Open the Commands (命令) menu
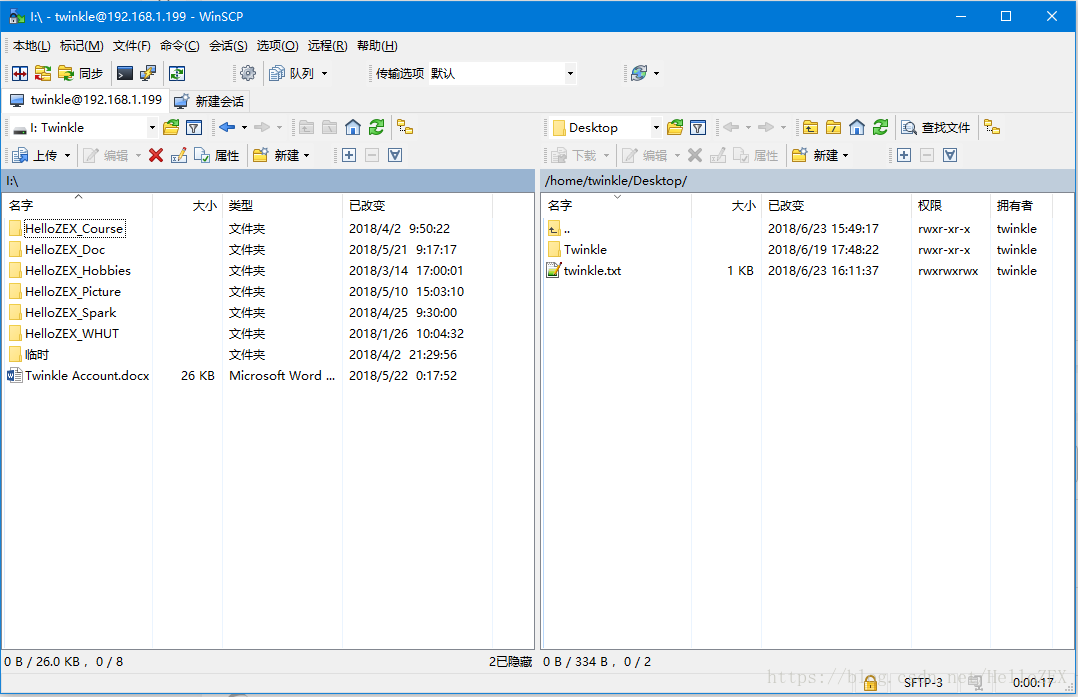The image size is (1078, 697). pyautogui.click(x=180, y=46)
